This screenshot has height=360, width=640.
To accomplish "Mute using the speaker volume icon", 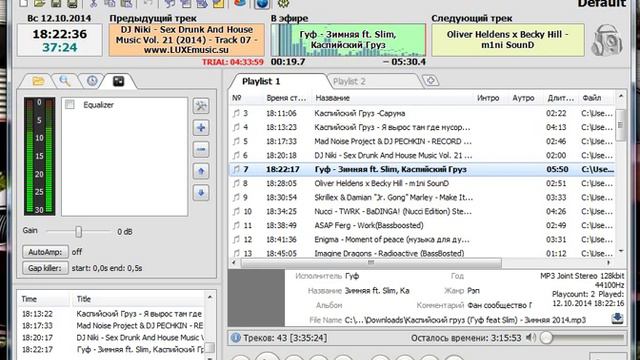I will (531, 338).
